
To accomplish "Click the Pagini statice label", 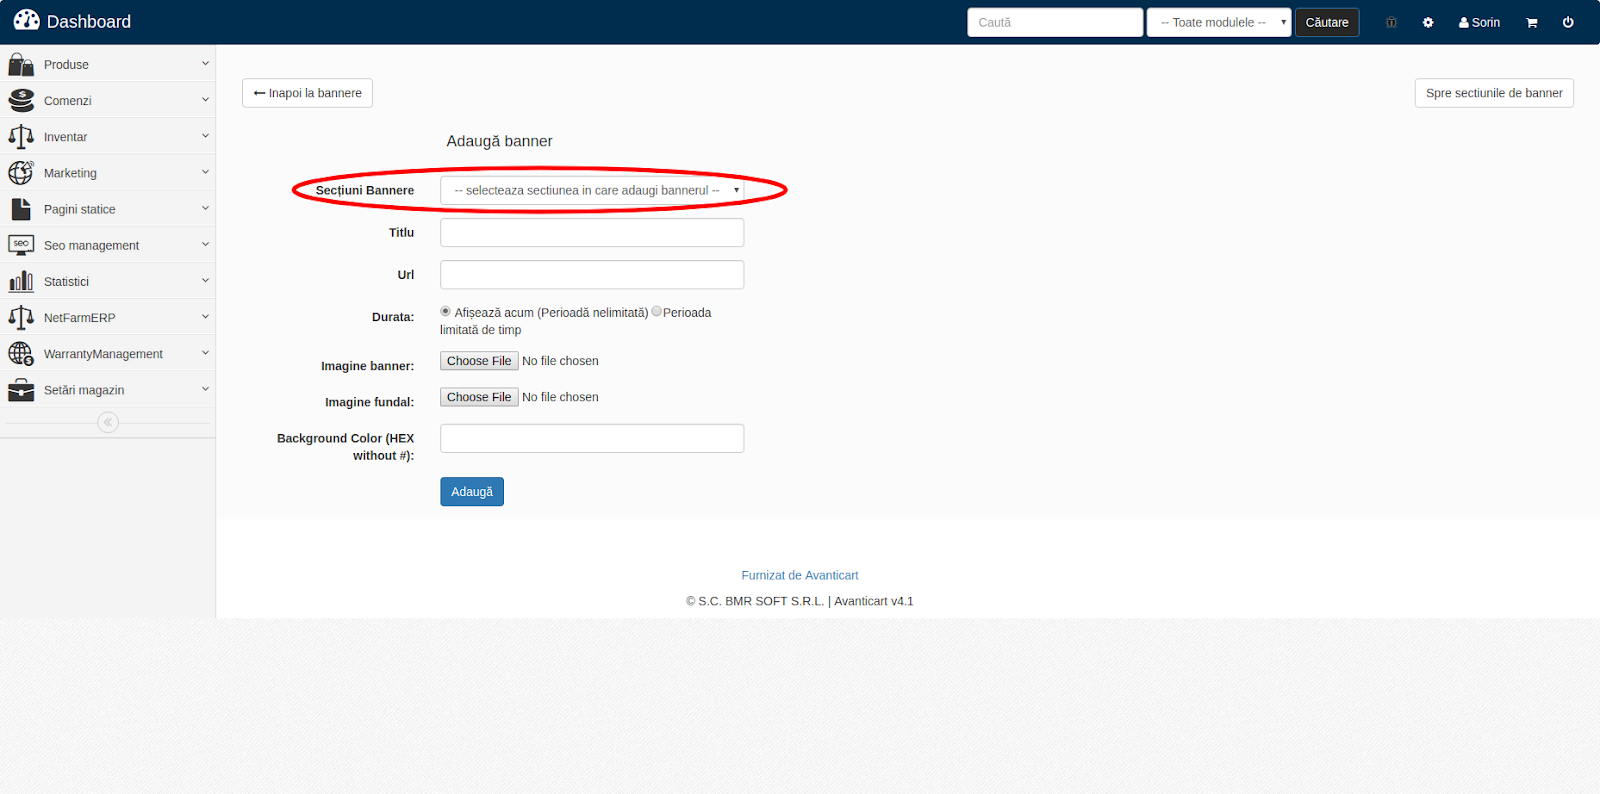I will pos(80,209).
